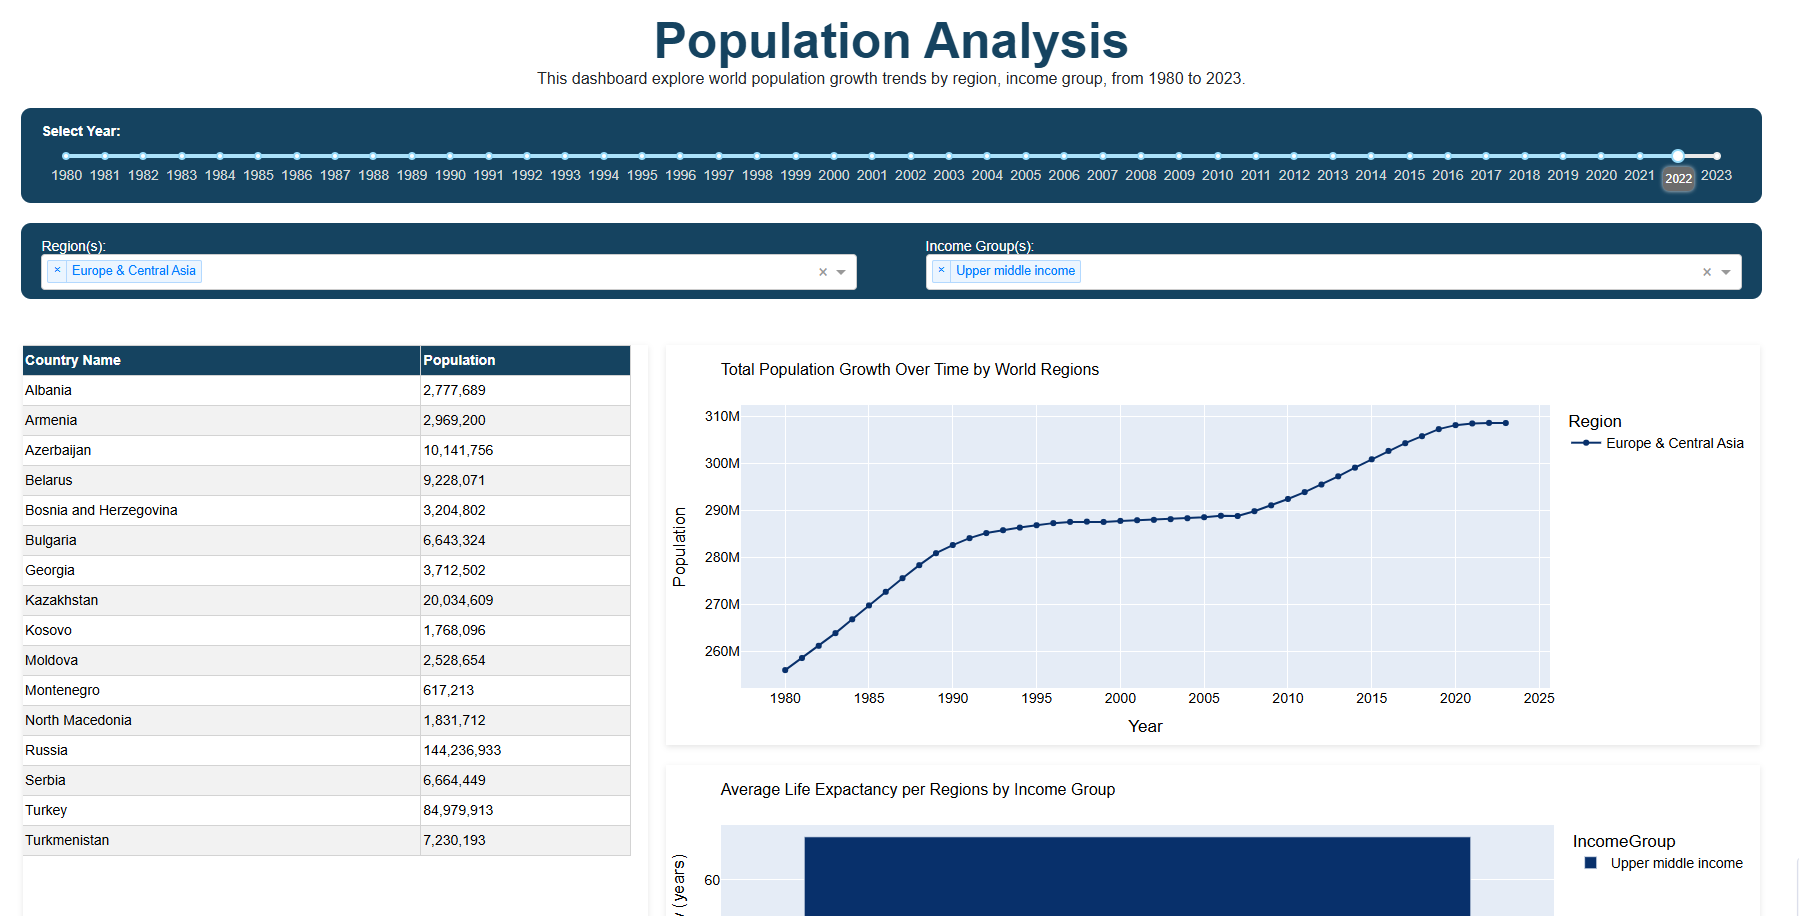Toggle Upper middle income in bar chart legend
The width and height of the screenshot is (1799, 916).
[x=1675, y=863]
